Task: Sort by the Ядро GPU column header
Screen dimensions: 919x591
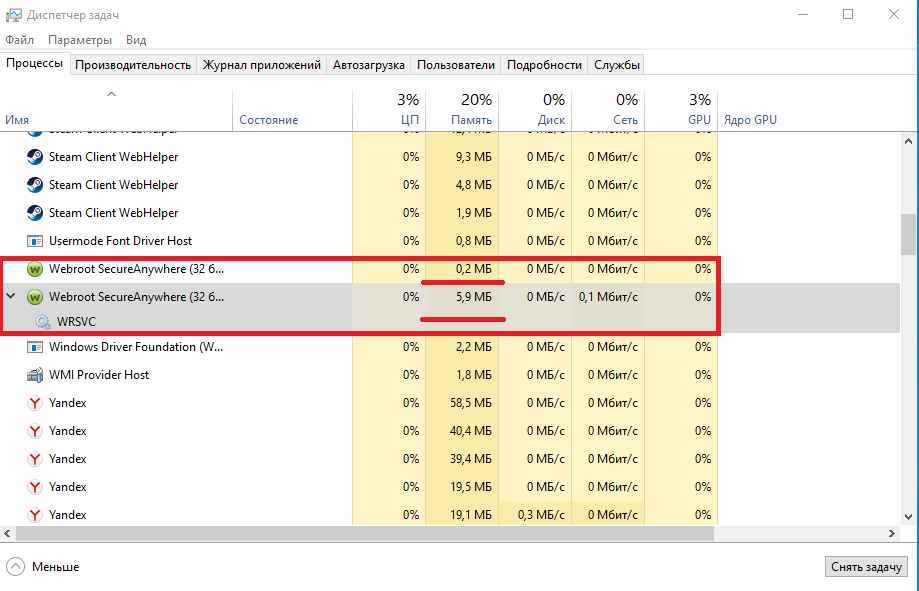Action: coord(750,120)
